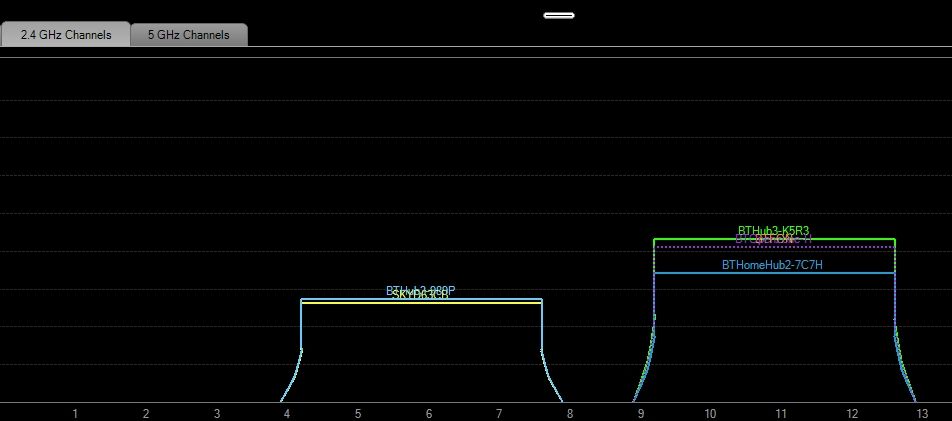Click channel 2 on the axis
This screenshot has width=952, height=421.
[146, 414]
